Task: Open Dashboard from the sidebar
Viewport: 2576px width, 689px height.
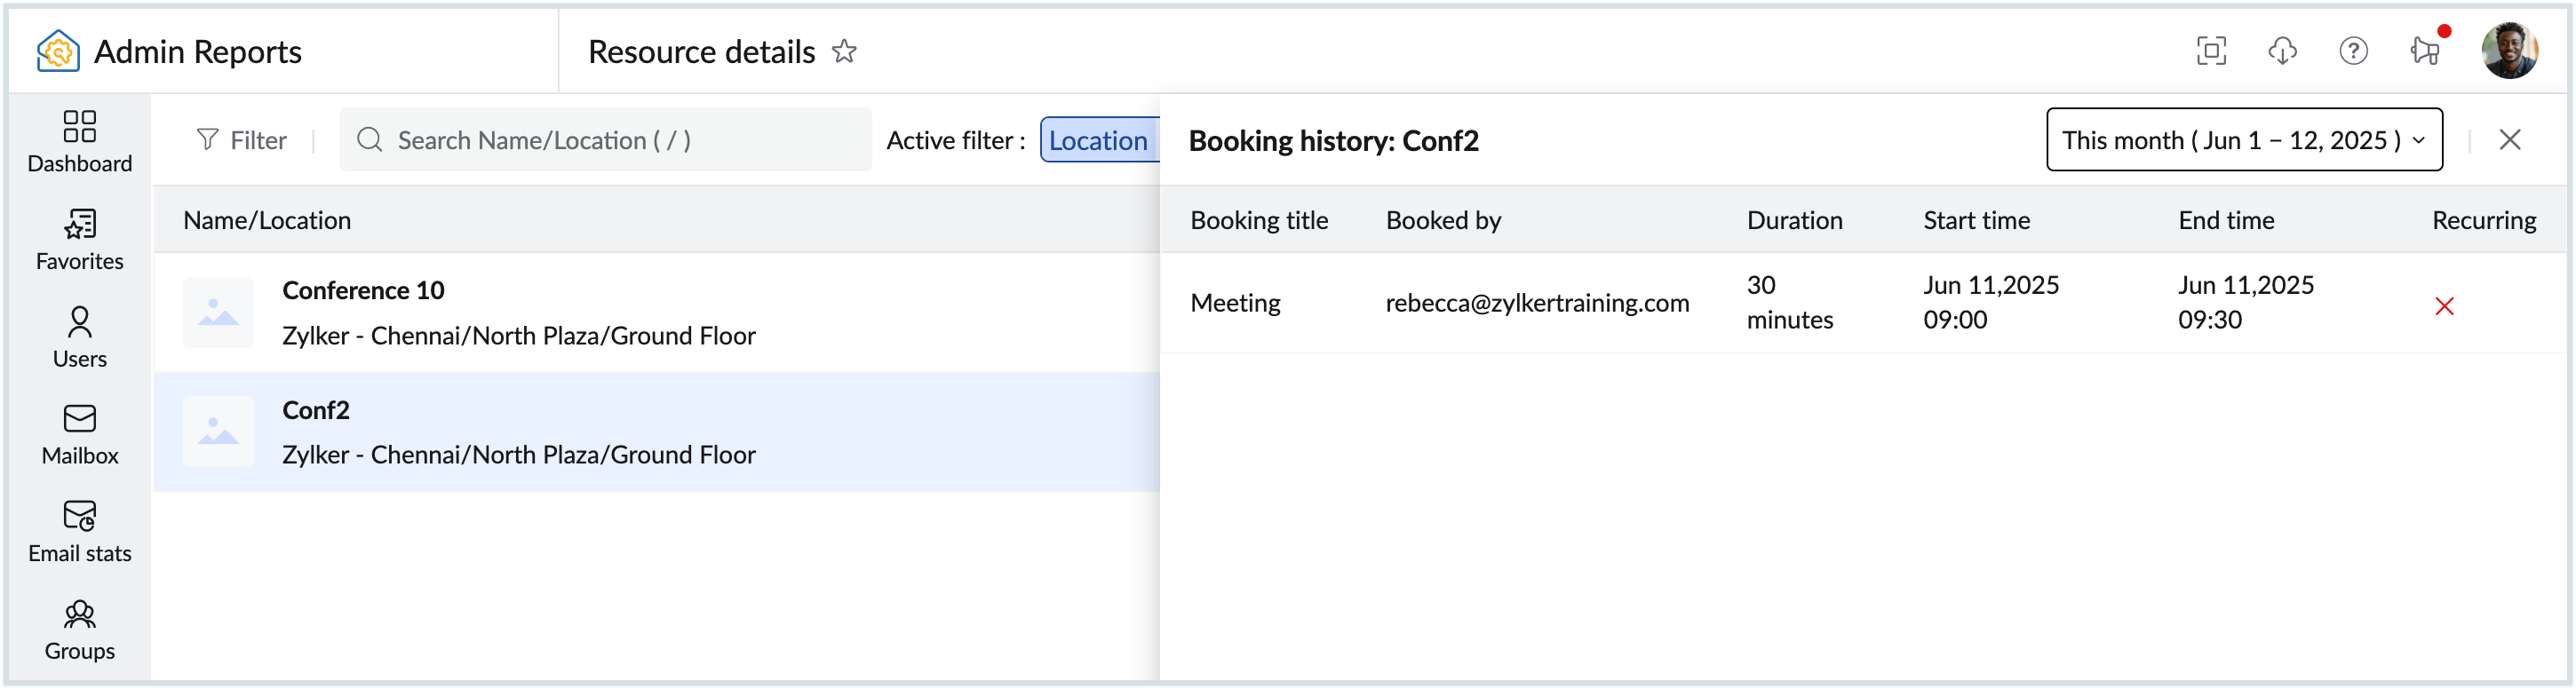Action: (x=79, y=141)
